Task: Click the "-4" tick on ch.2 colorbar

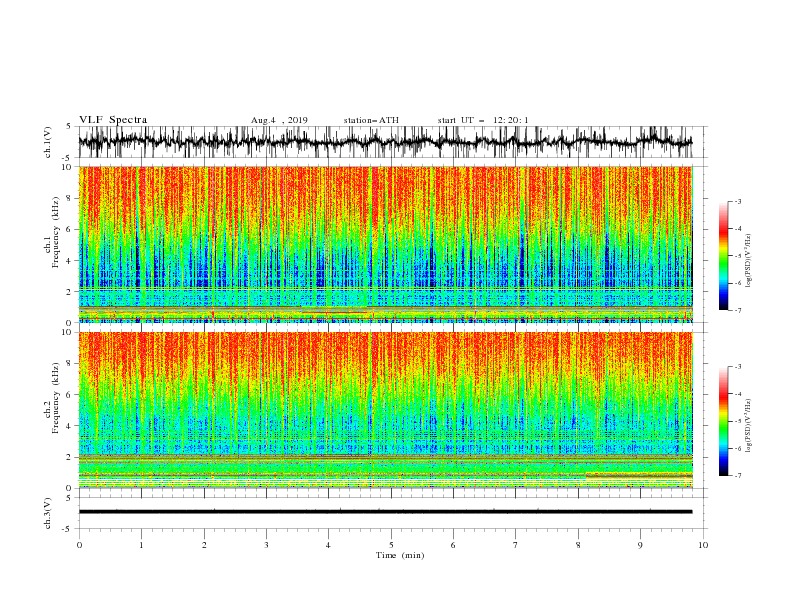Action: (737, 394)
